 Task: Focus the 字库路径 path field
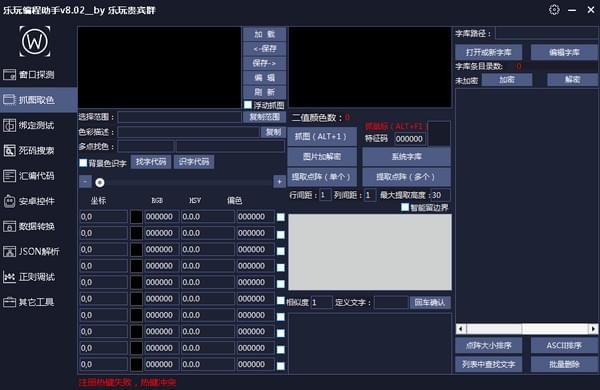tap(546, 33)
